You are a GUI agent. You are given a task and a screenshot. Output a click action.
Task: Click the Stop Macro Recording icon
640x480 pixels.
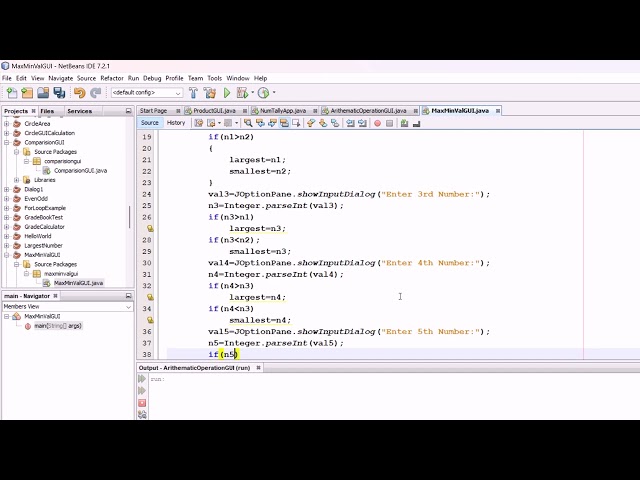point(389,123)
